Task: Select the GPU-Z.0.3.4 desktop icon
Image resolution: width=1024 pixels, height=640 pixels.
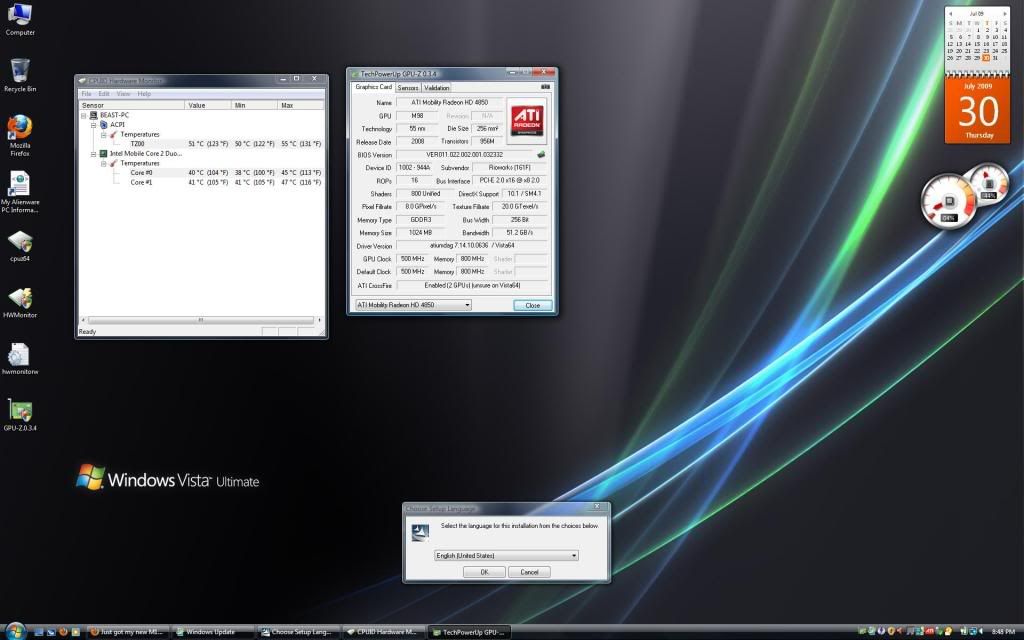Action: pos(20,415)
